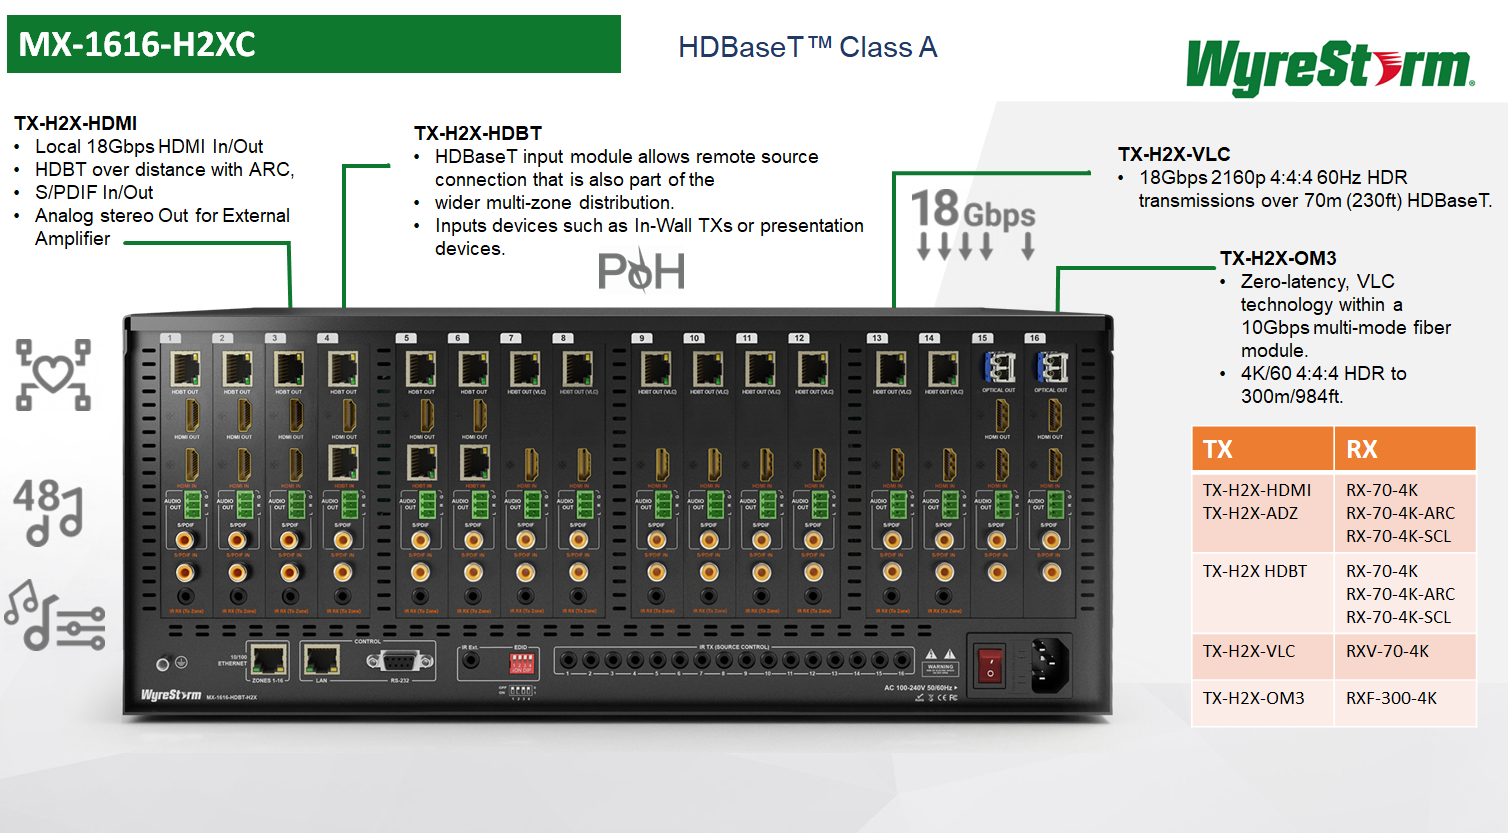
Task: Click the Zones 1-16 Ethernet port
Action: pyautogui.click(x=268, y=659)
